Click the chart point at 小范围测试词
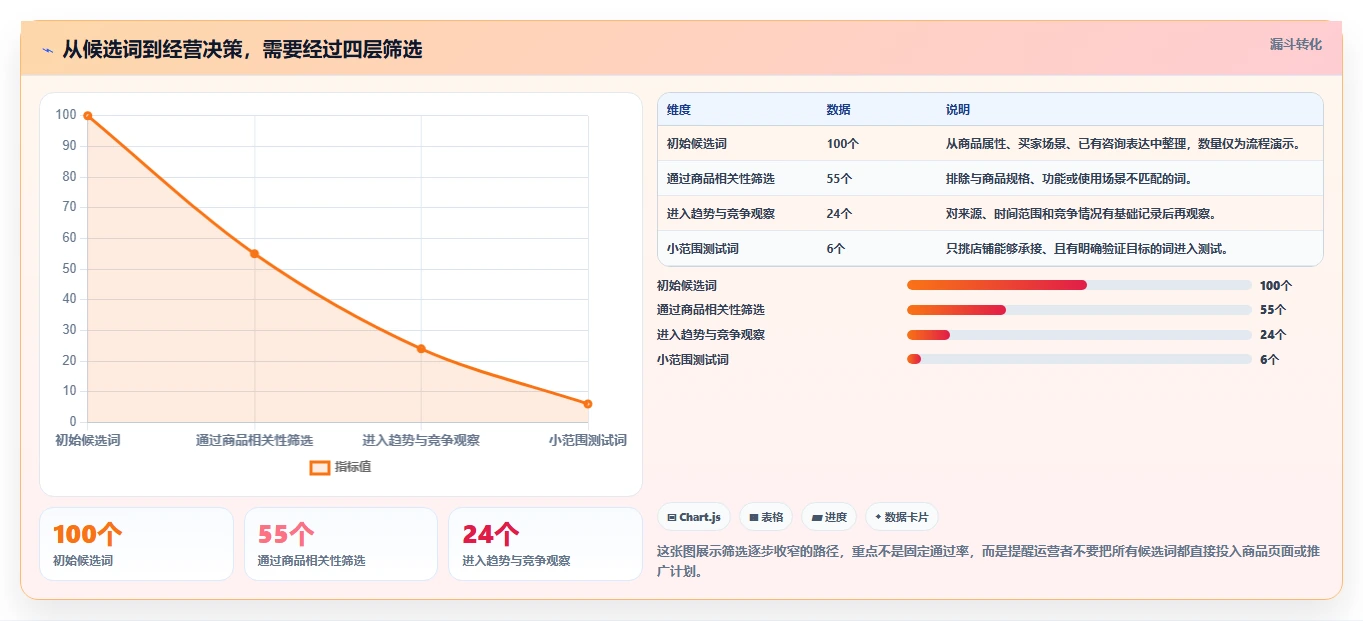 [588, 404]
